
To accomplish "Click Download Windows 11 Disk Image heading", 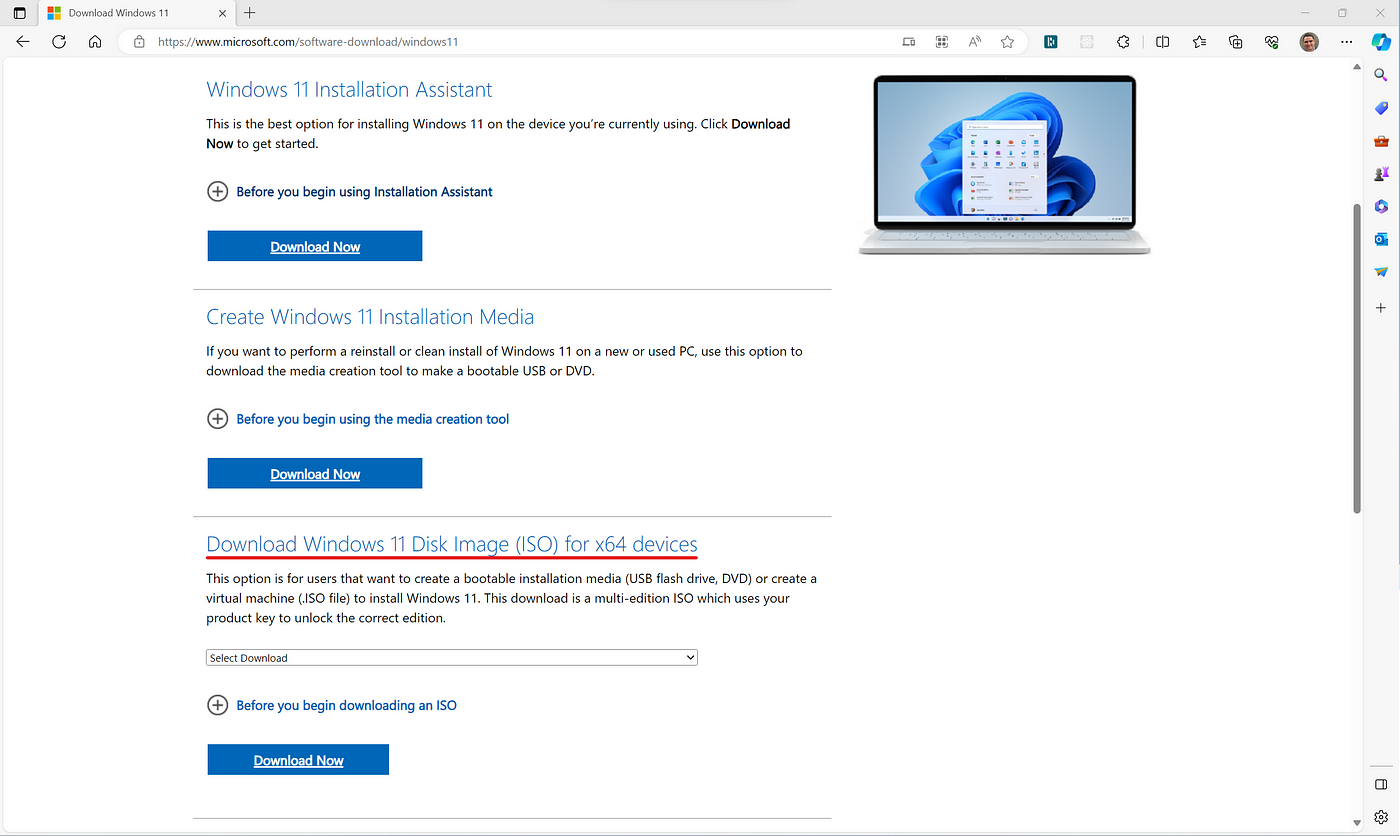I will click(x=452, y=544).
